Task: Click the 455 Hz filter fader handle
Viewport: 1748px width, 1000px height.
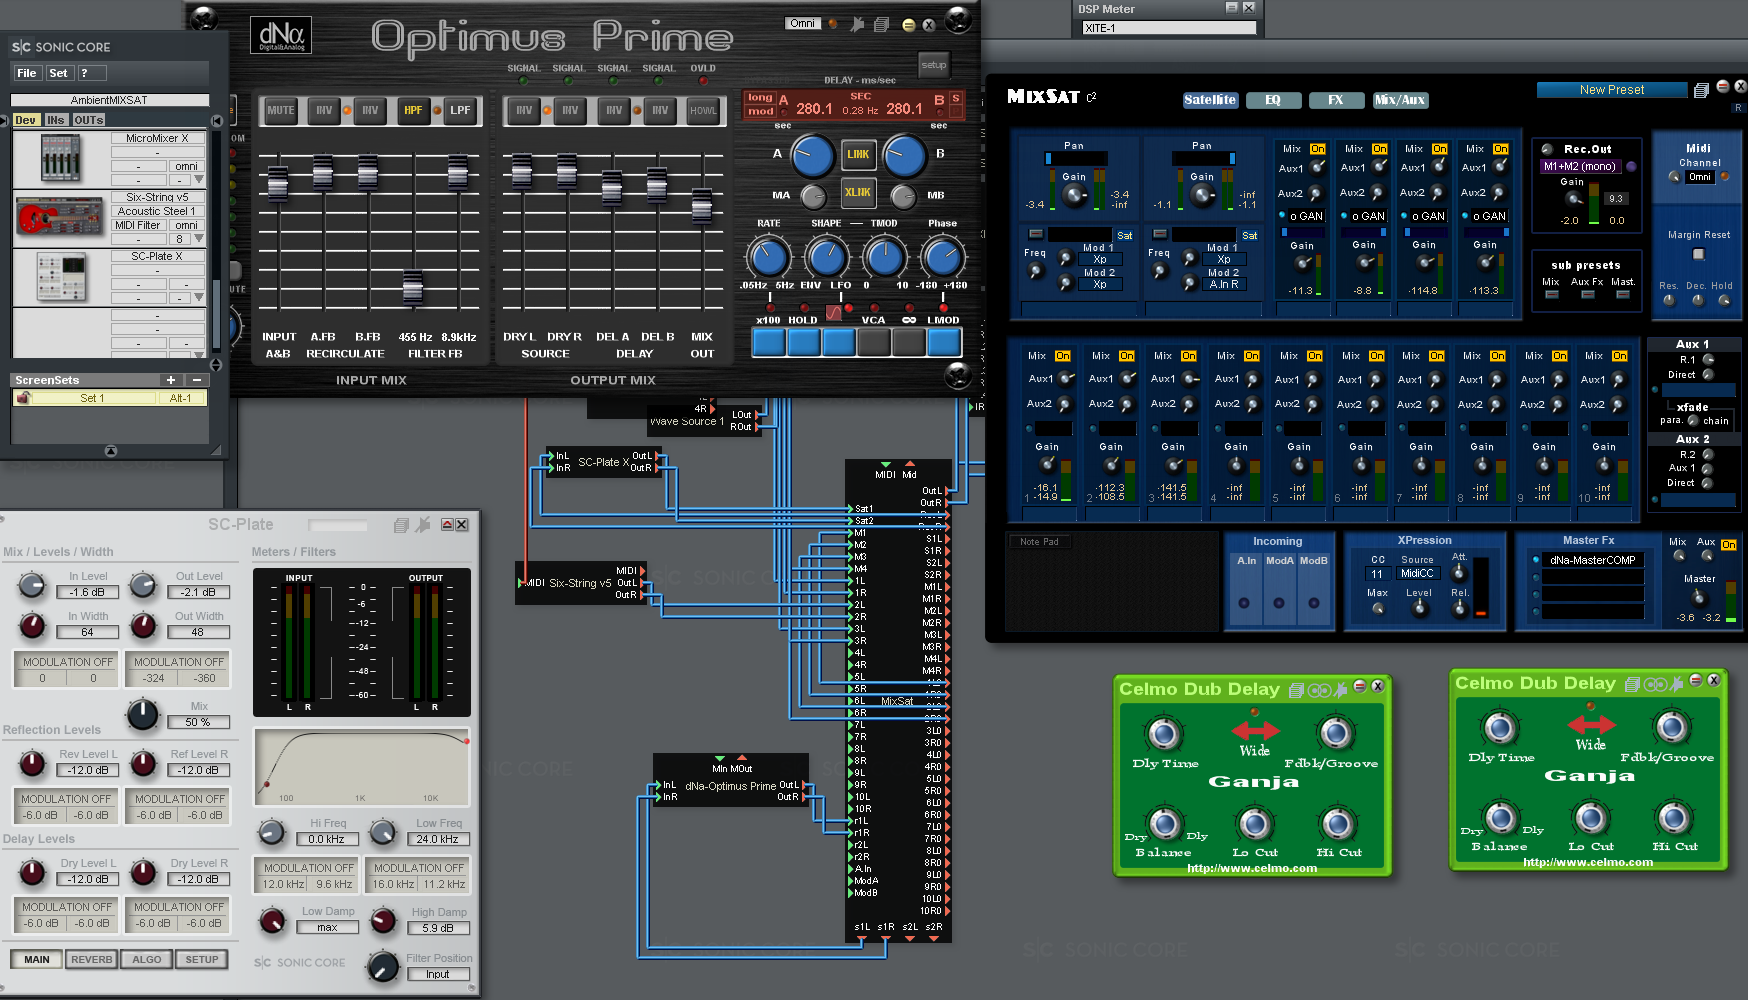Action: [x=412, y=289]
